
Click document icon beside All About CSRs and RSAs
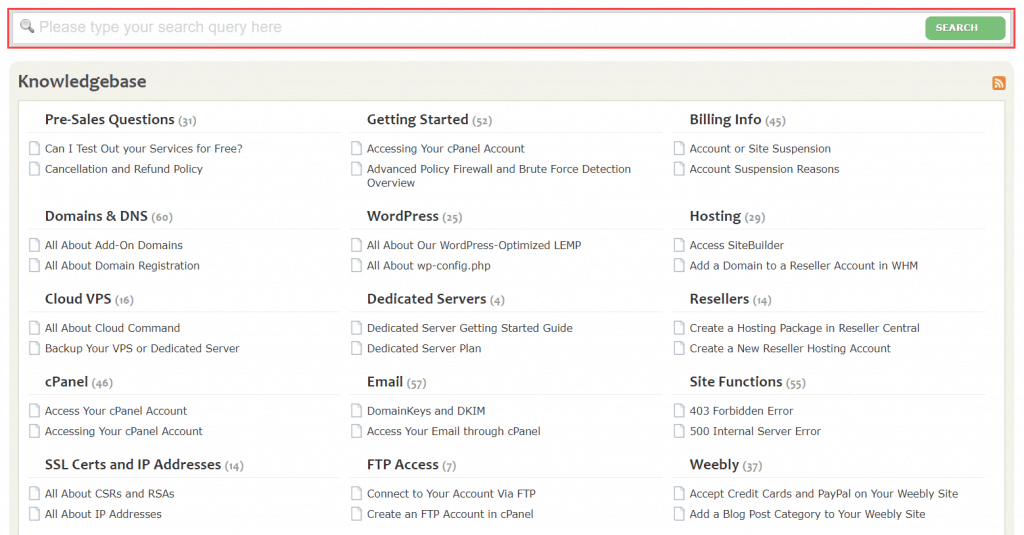pos(34,494)
